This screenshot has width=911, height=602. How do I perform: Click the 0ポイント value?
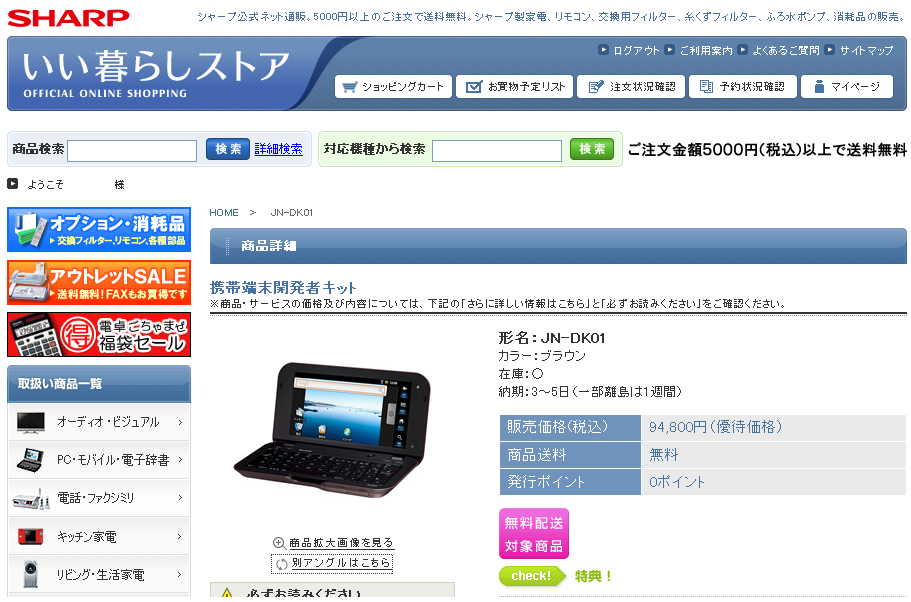click(676, 482)
